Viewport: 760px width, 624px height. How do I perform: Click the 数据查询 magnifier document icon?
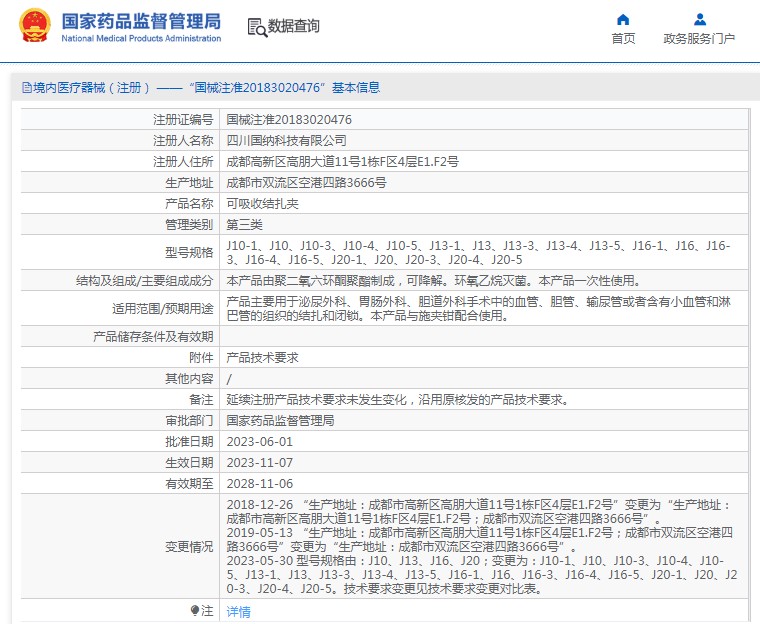point(257,27)
